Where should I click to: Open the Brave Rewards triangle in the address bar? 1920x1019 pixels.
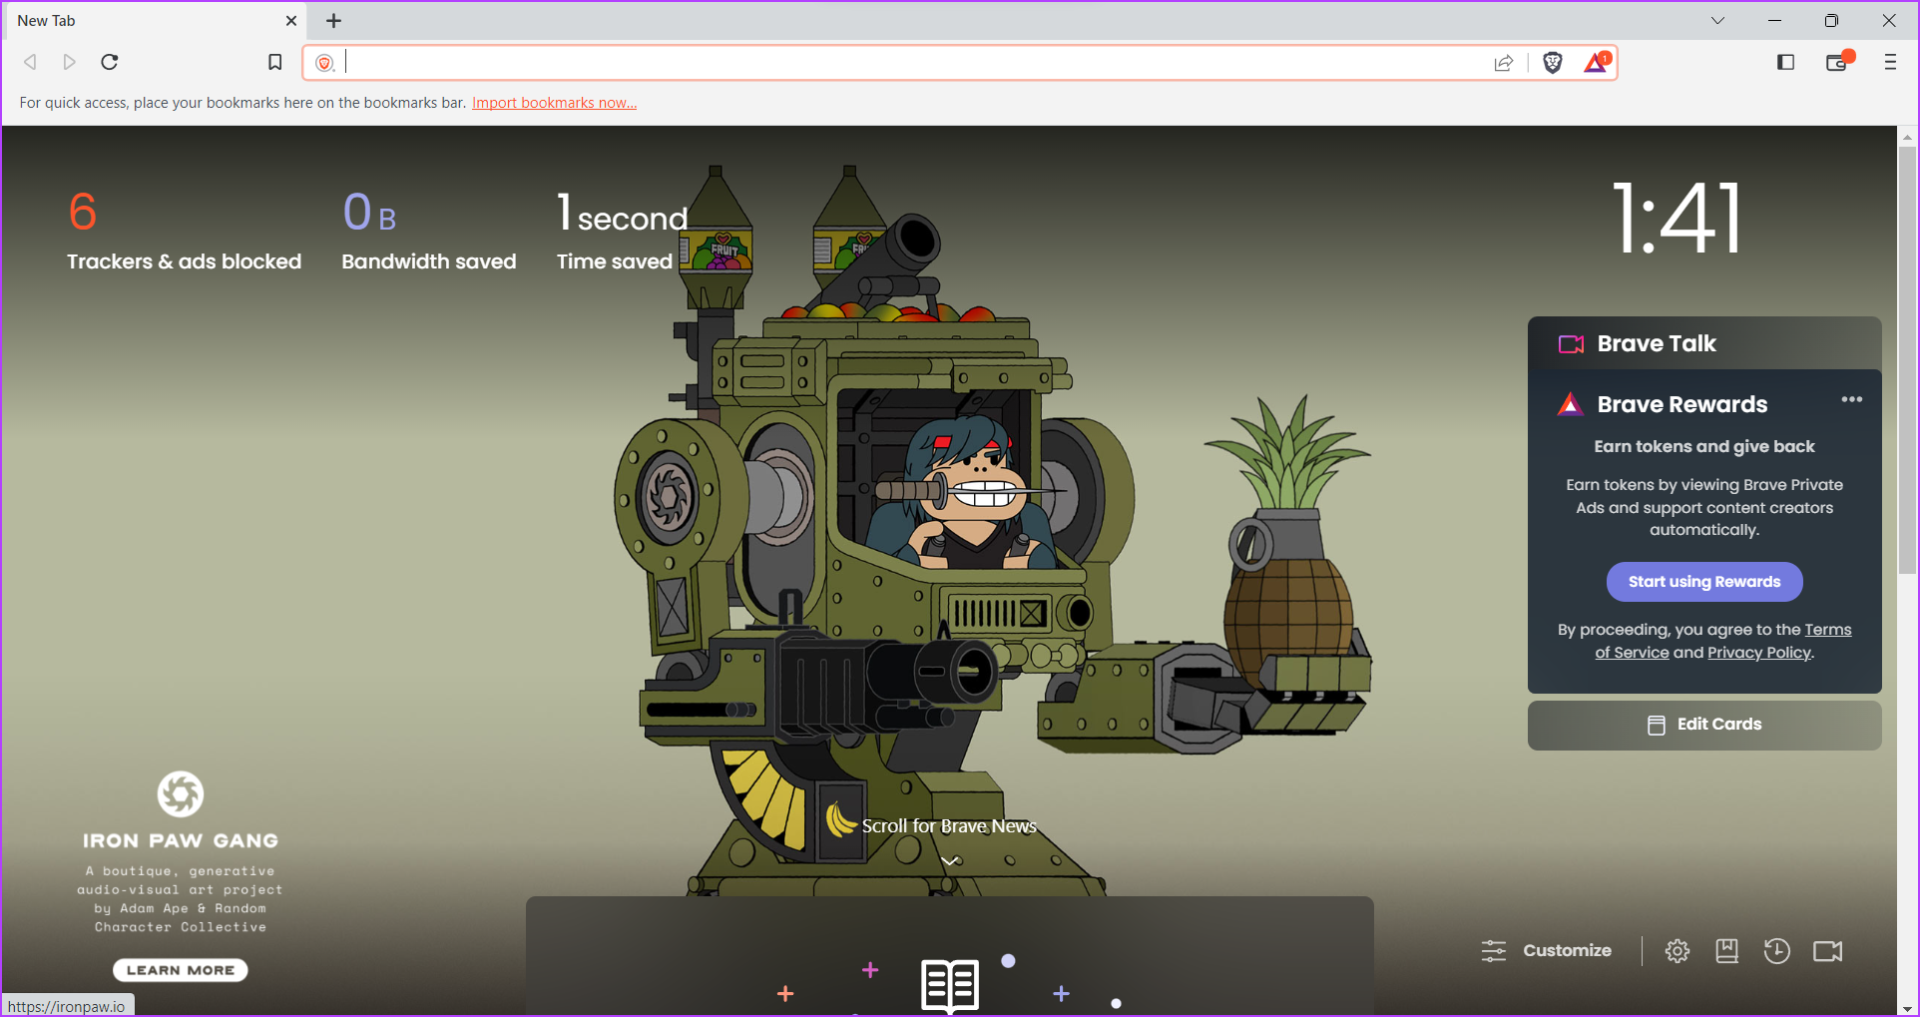coord(1597,62)
